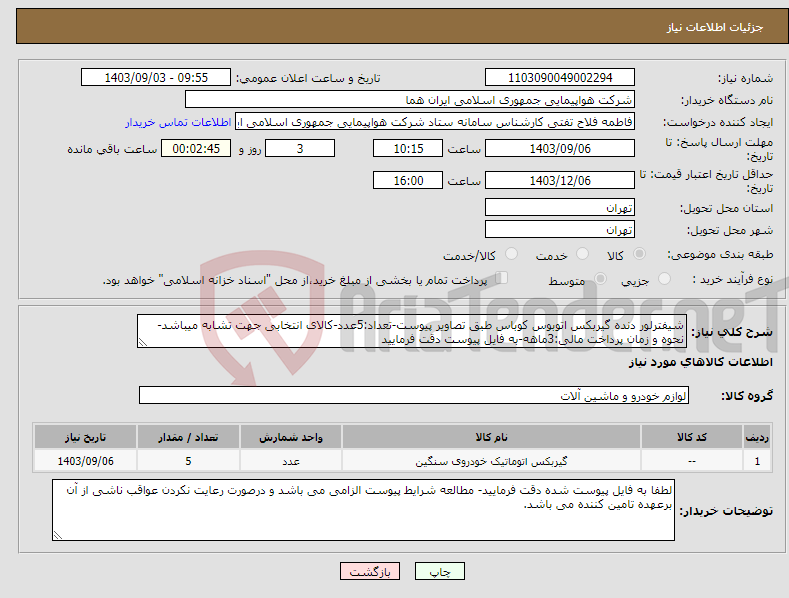Click the announcement date field 1403/09/03 - 09:55
The width and height of the screenshot is (789, 598).
point(155,78)
